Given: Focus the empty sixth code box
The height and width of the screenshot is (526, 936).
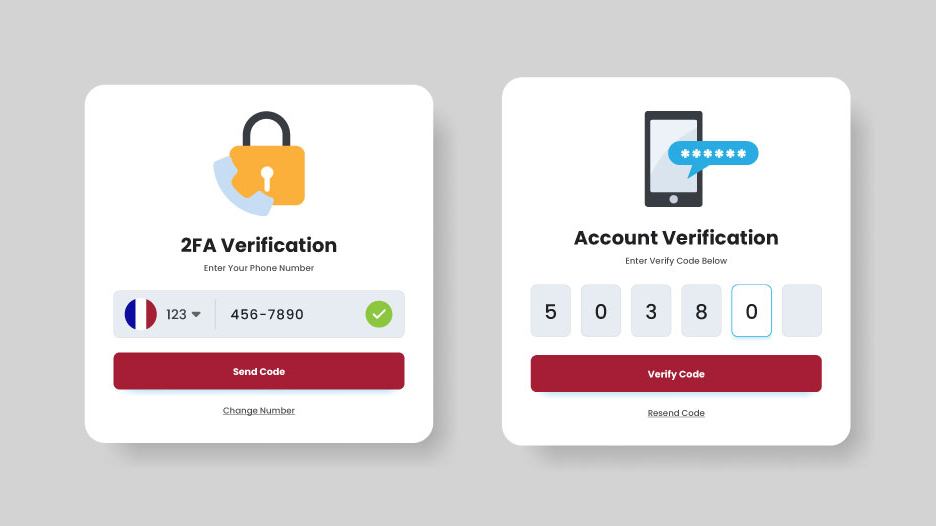Looking at the screenshot, I should [x=802, y=310].
